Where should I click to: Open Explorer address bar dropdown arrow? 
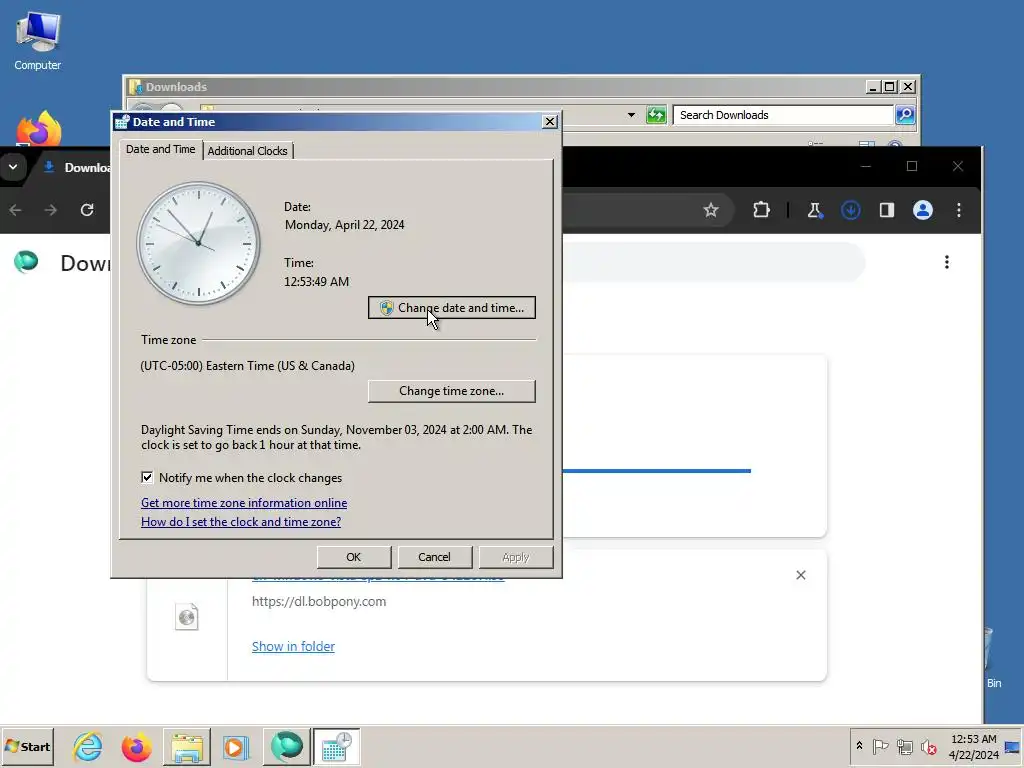click(631, 115)
